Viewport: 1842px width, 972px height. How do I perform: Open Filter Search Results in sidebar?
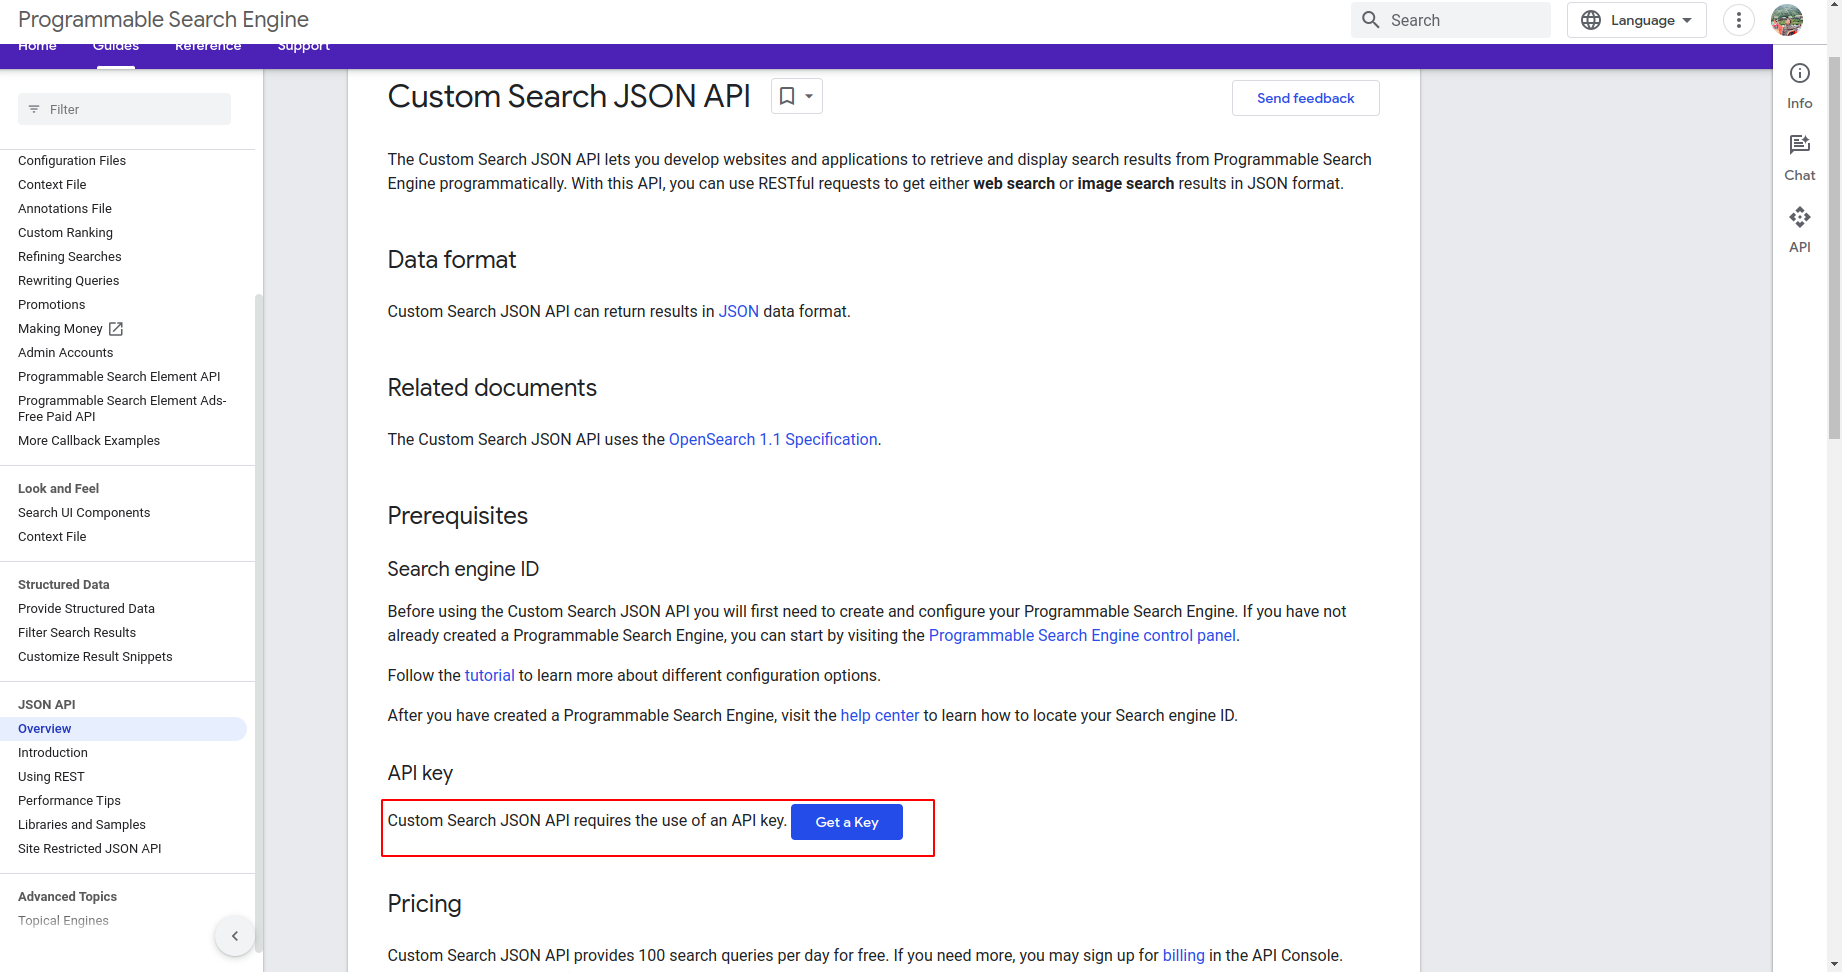click(x=77, y=633)
